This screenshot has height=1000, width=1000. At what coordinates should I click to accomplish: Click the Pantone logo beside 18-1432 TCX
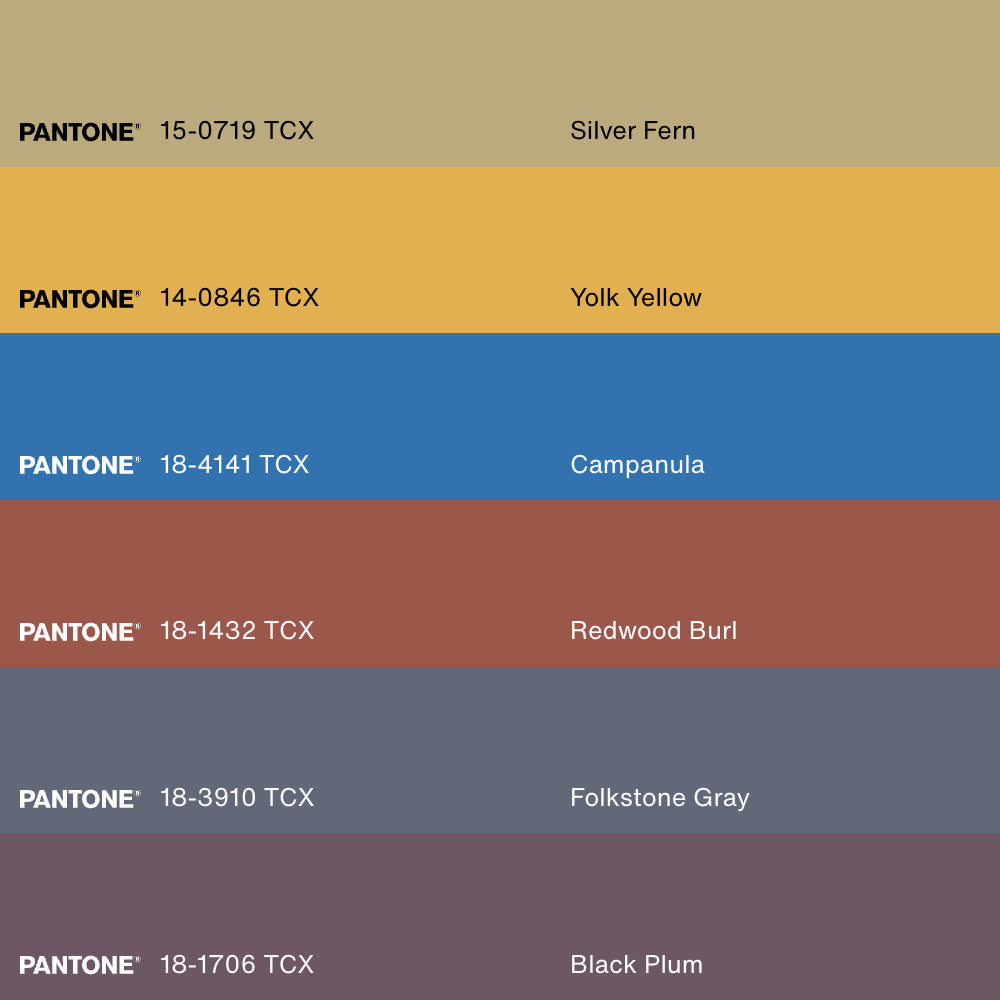[x=79, y=632]
